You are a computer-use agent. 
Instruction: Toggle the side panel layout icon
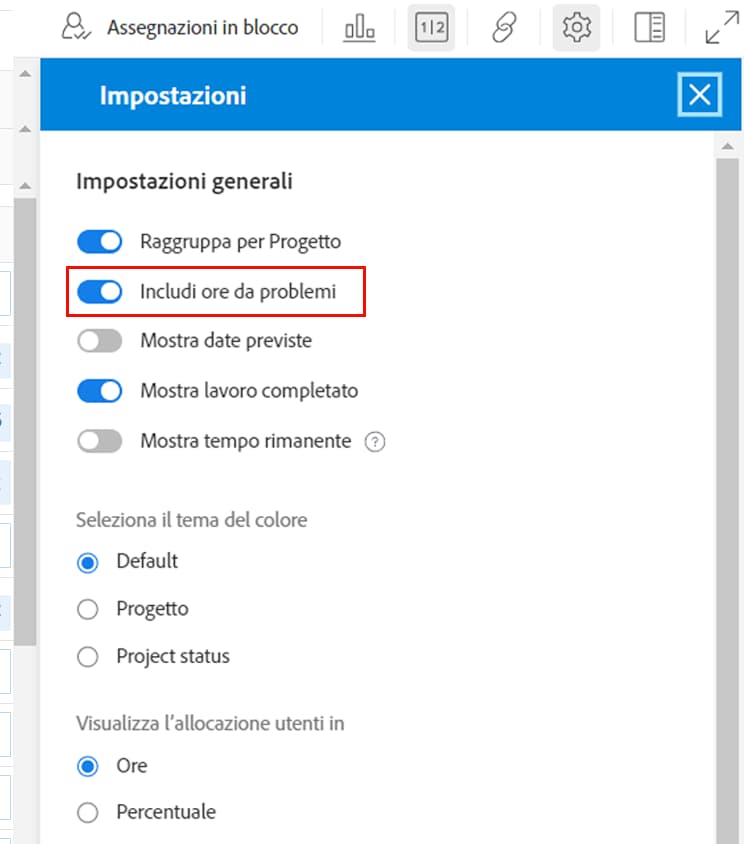pyautogui.click(x=649, y=27)
